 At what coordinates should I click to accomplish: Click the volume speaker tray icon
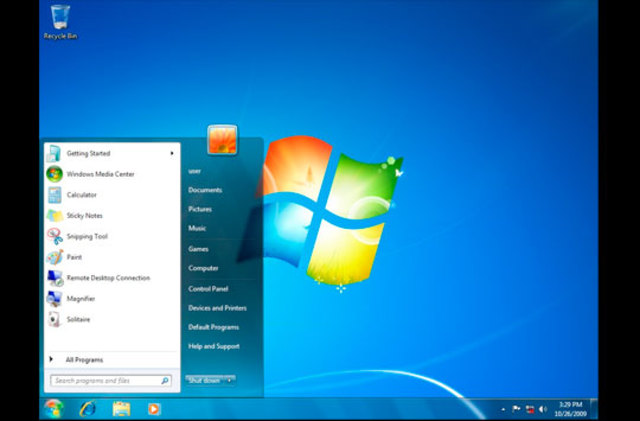click(x=542, y=409)
